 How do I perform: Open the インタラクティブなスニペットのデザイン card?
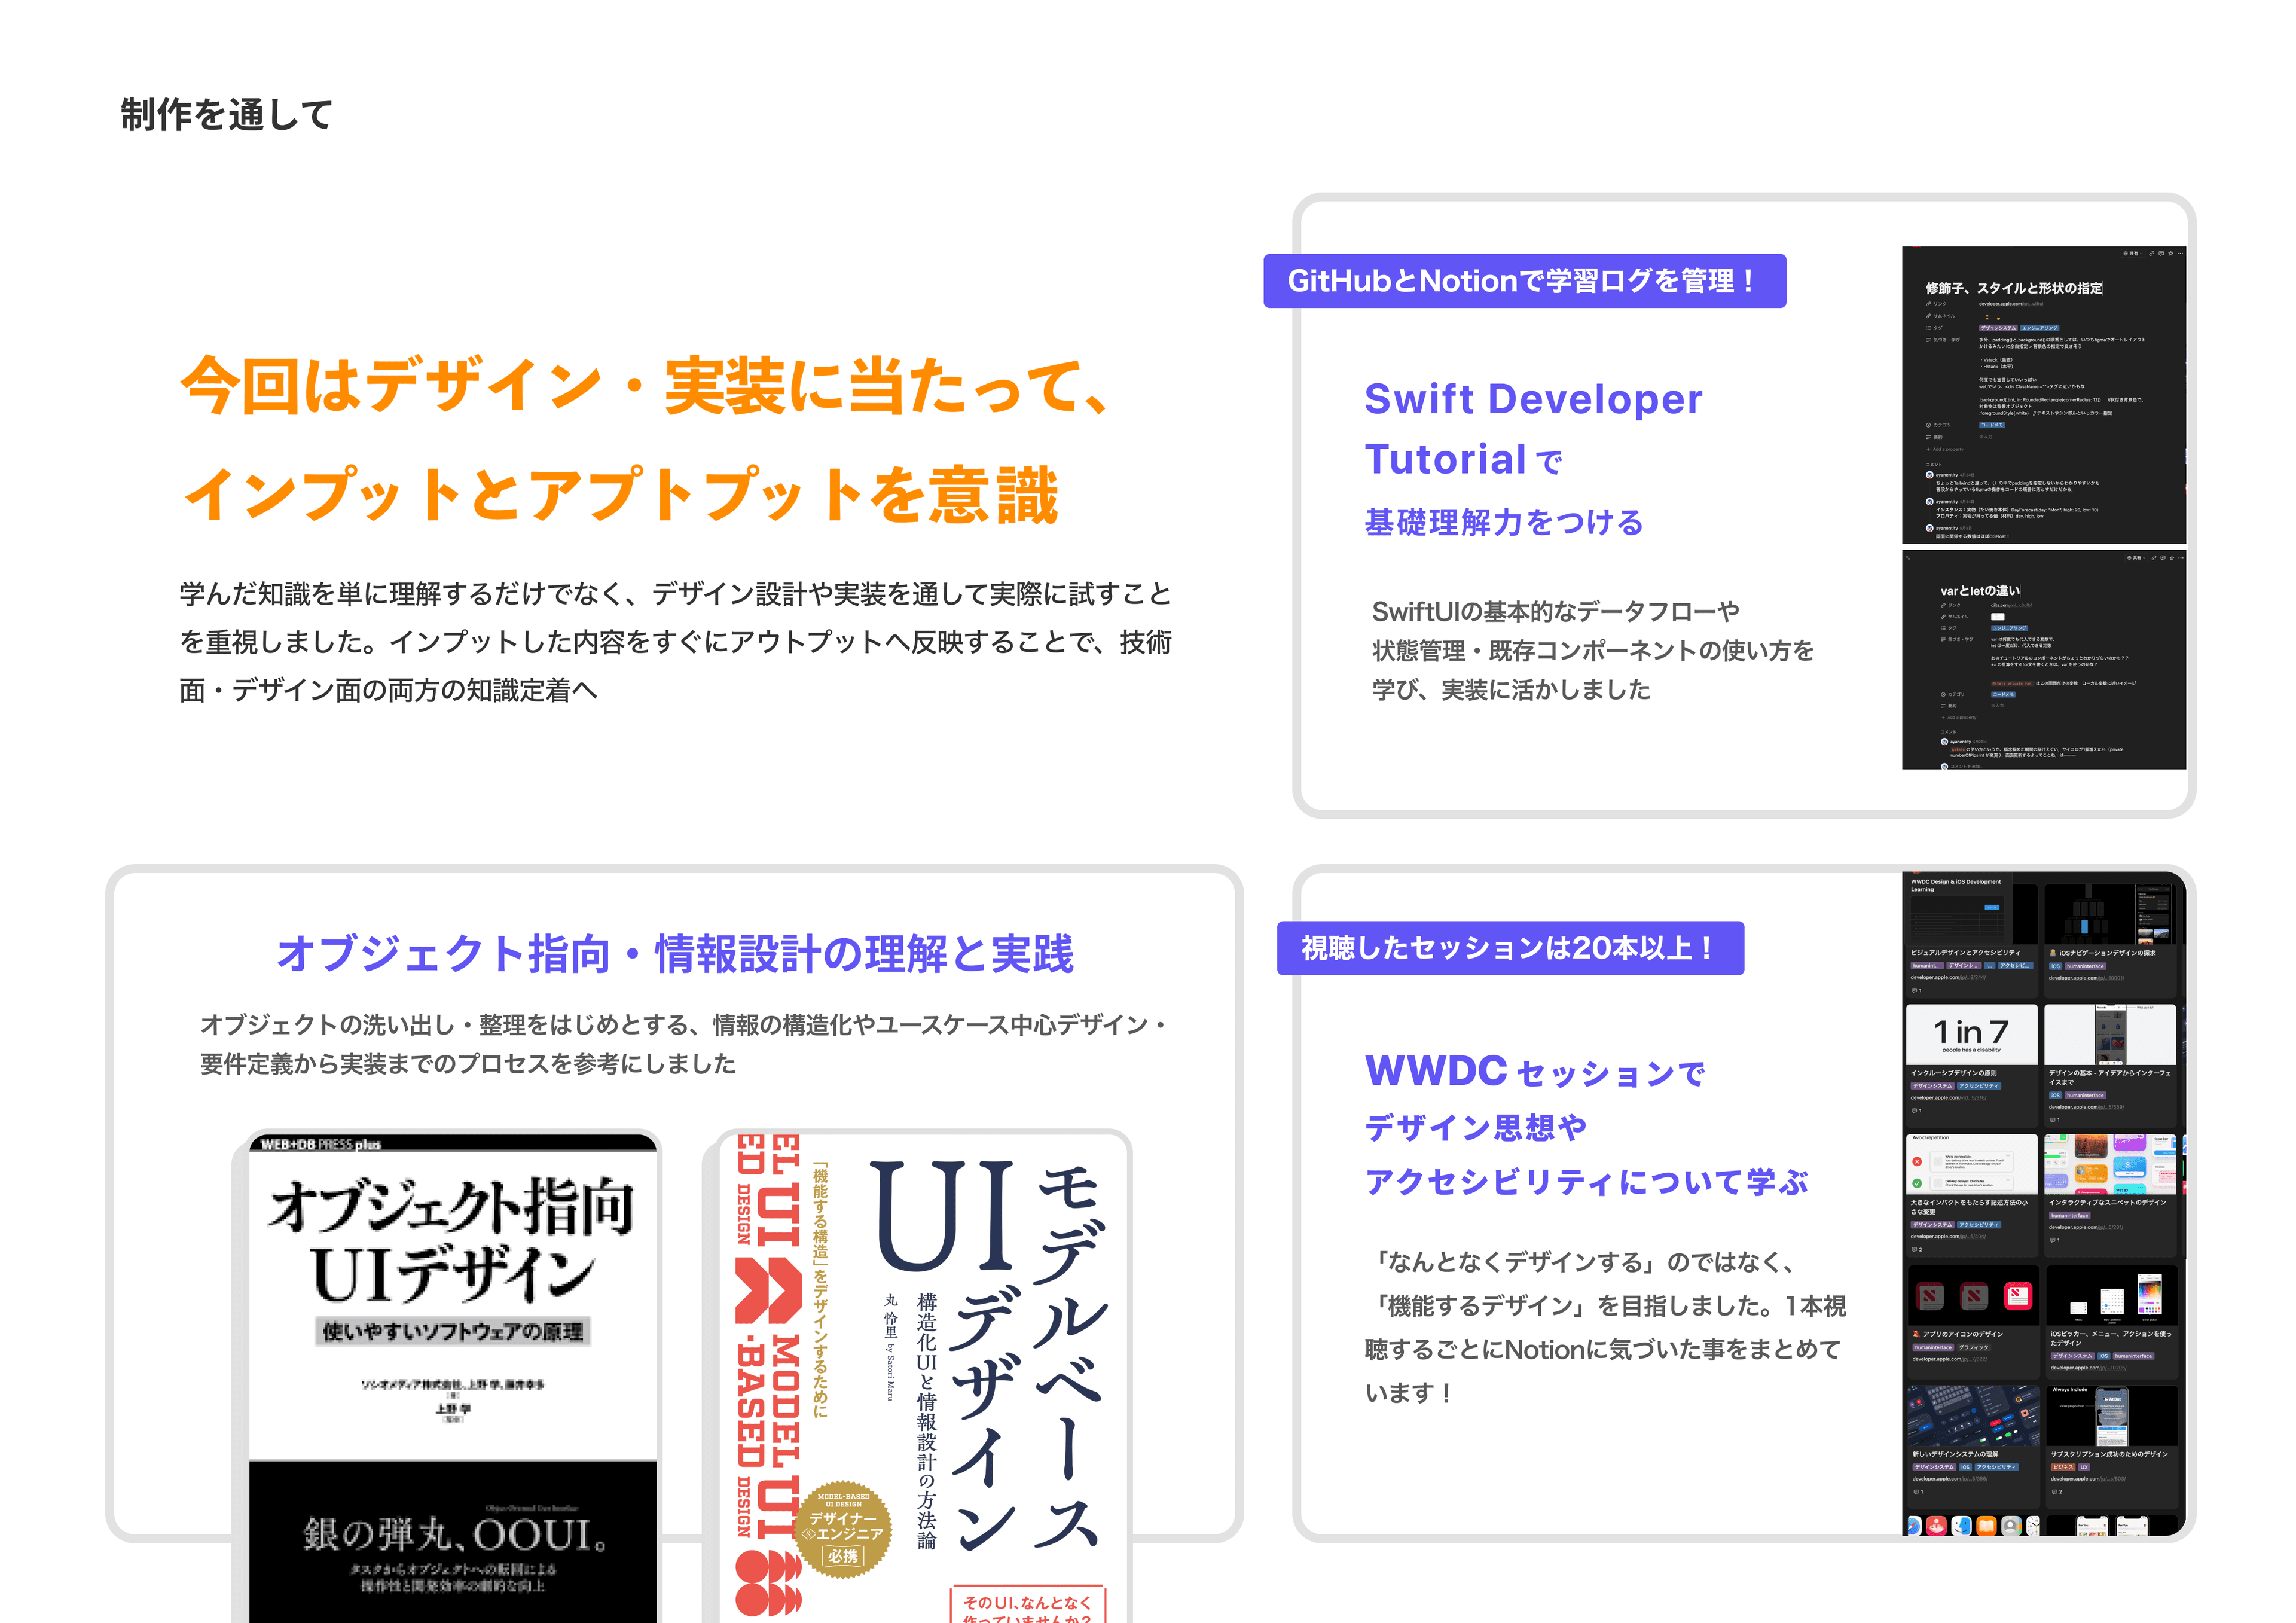click(x=2110, y=1195)
